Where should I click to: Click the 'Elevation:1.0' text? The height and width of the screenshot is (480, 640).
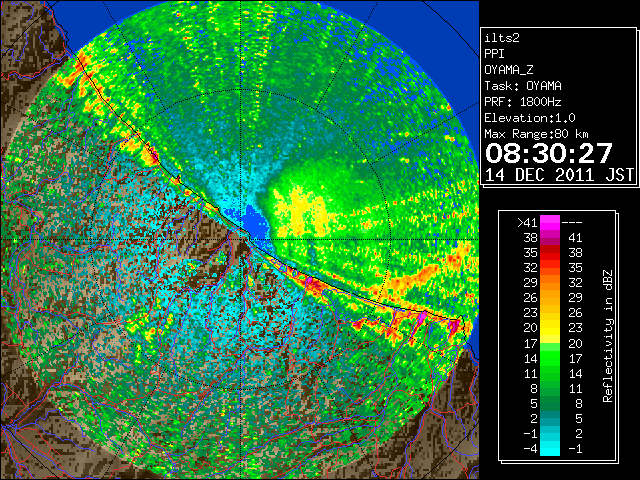pos(530,118)
